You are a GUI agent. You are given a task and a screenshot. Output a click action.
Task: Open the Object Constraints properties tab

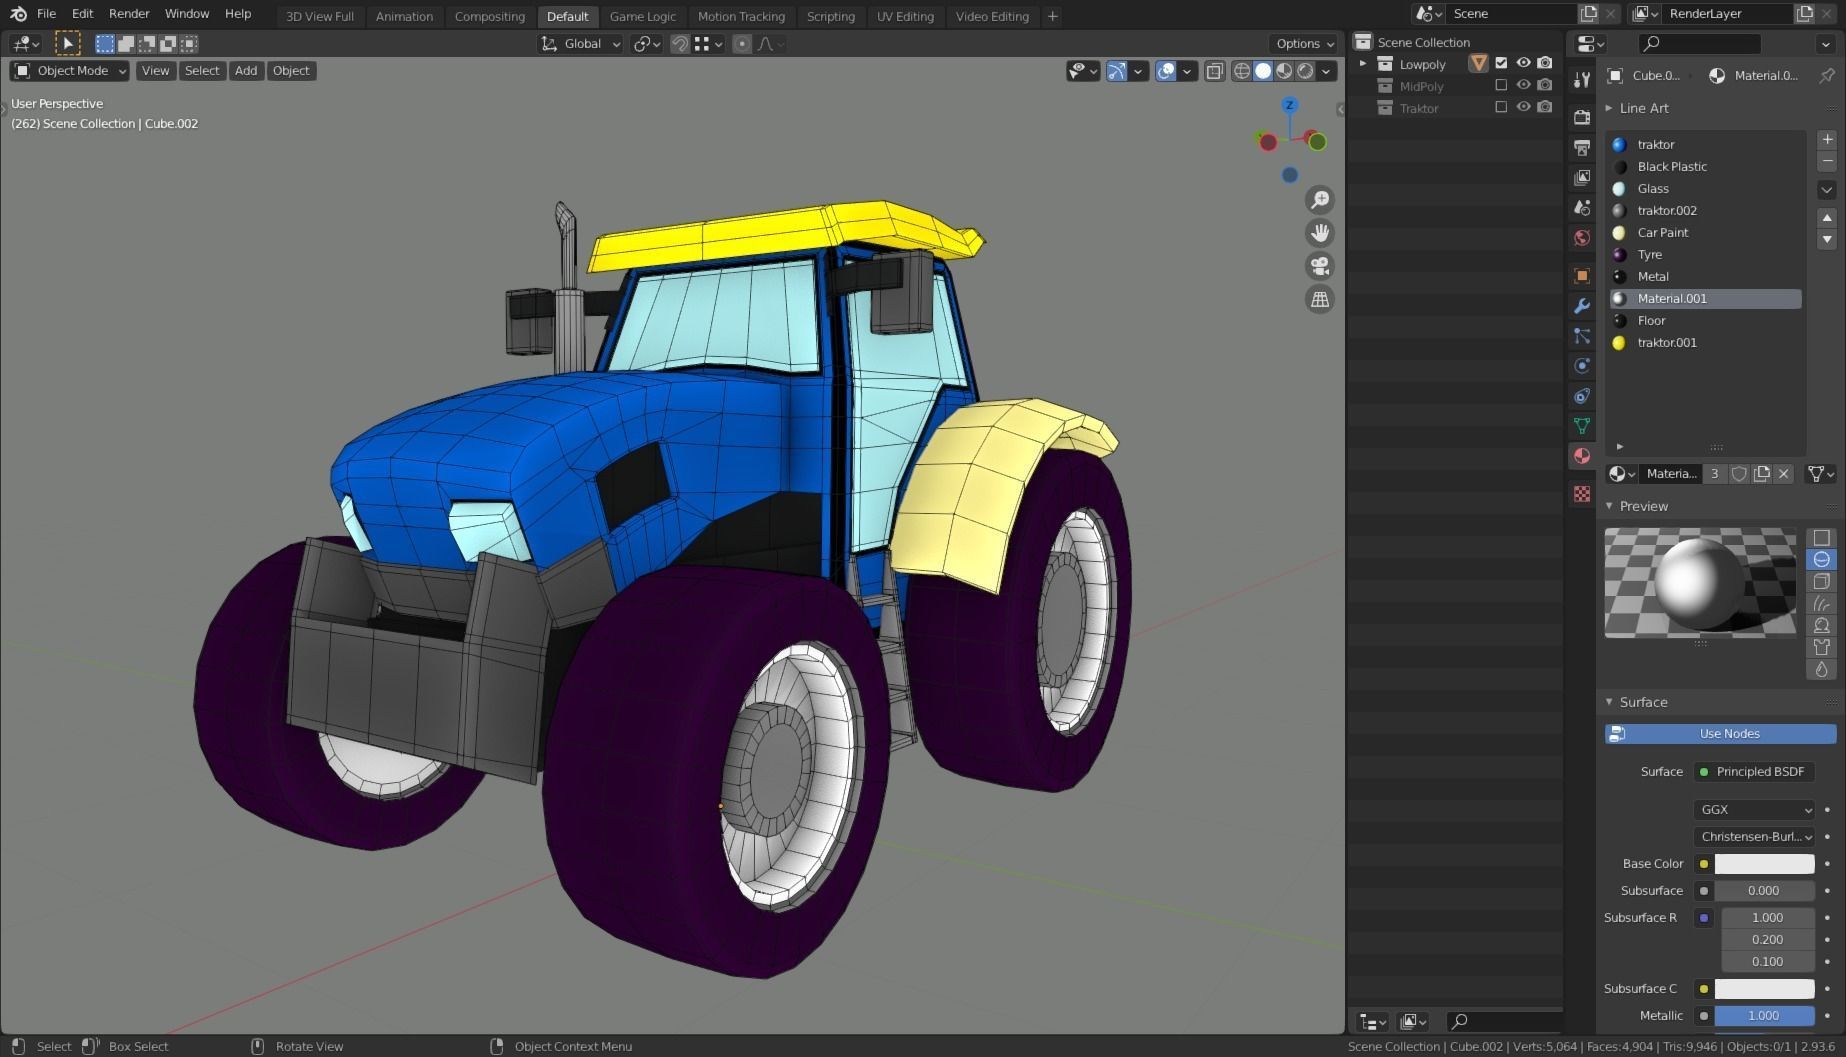pos(1582,396)
